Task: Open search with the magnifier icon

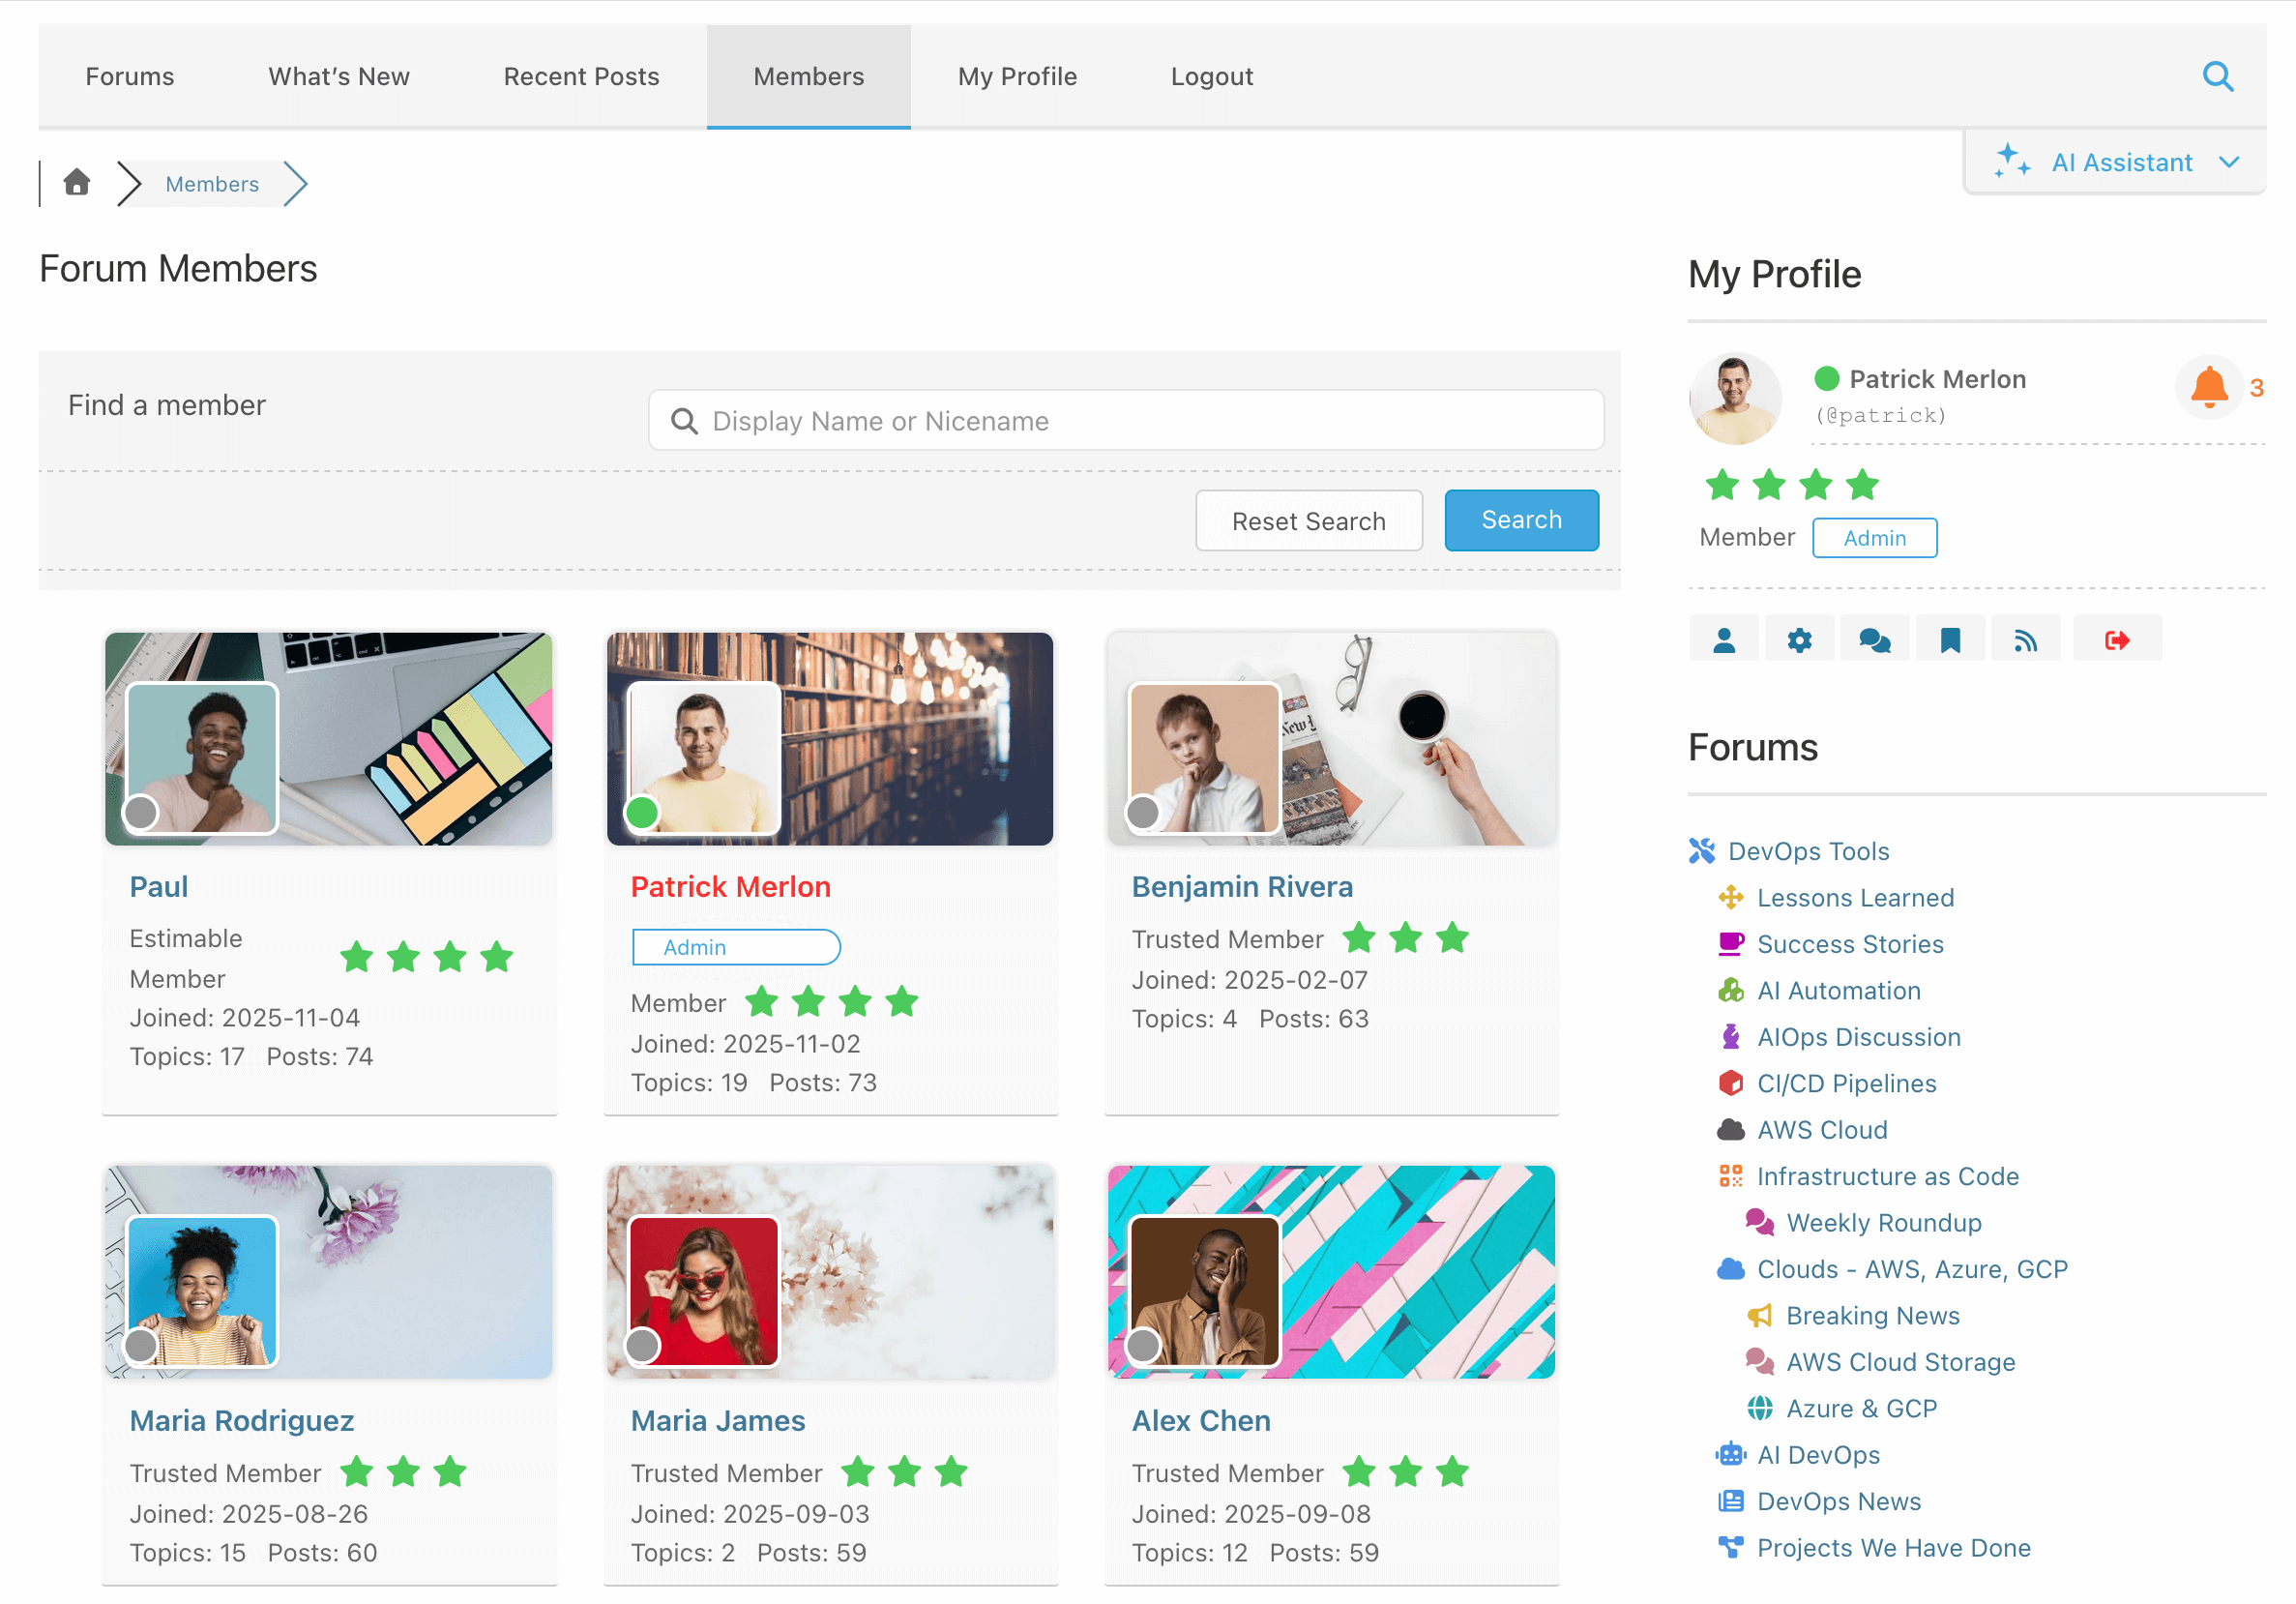Action: coord(2219,76)
